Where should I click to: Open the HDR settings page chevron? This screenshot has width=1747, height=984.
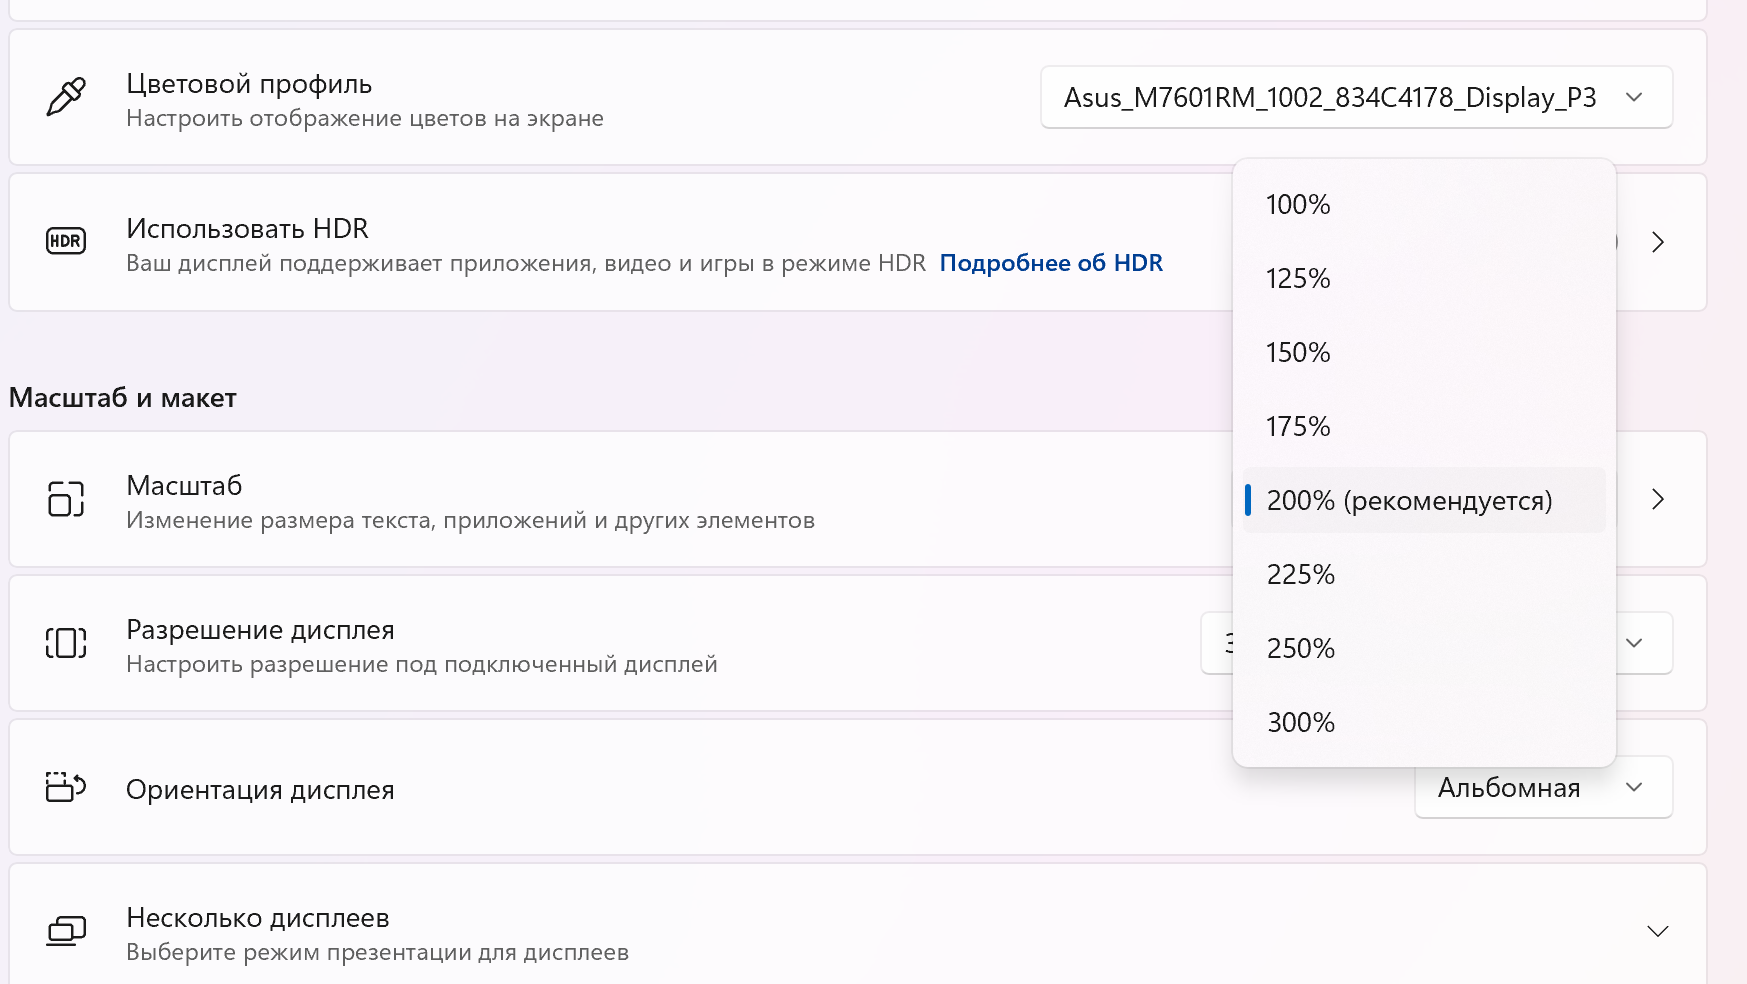pyautogui.click(x=1657, y=242)
